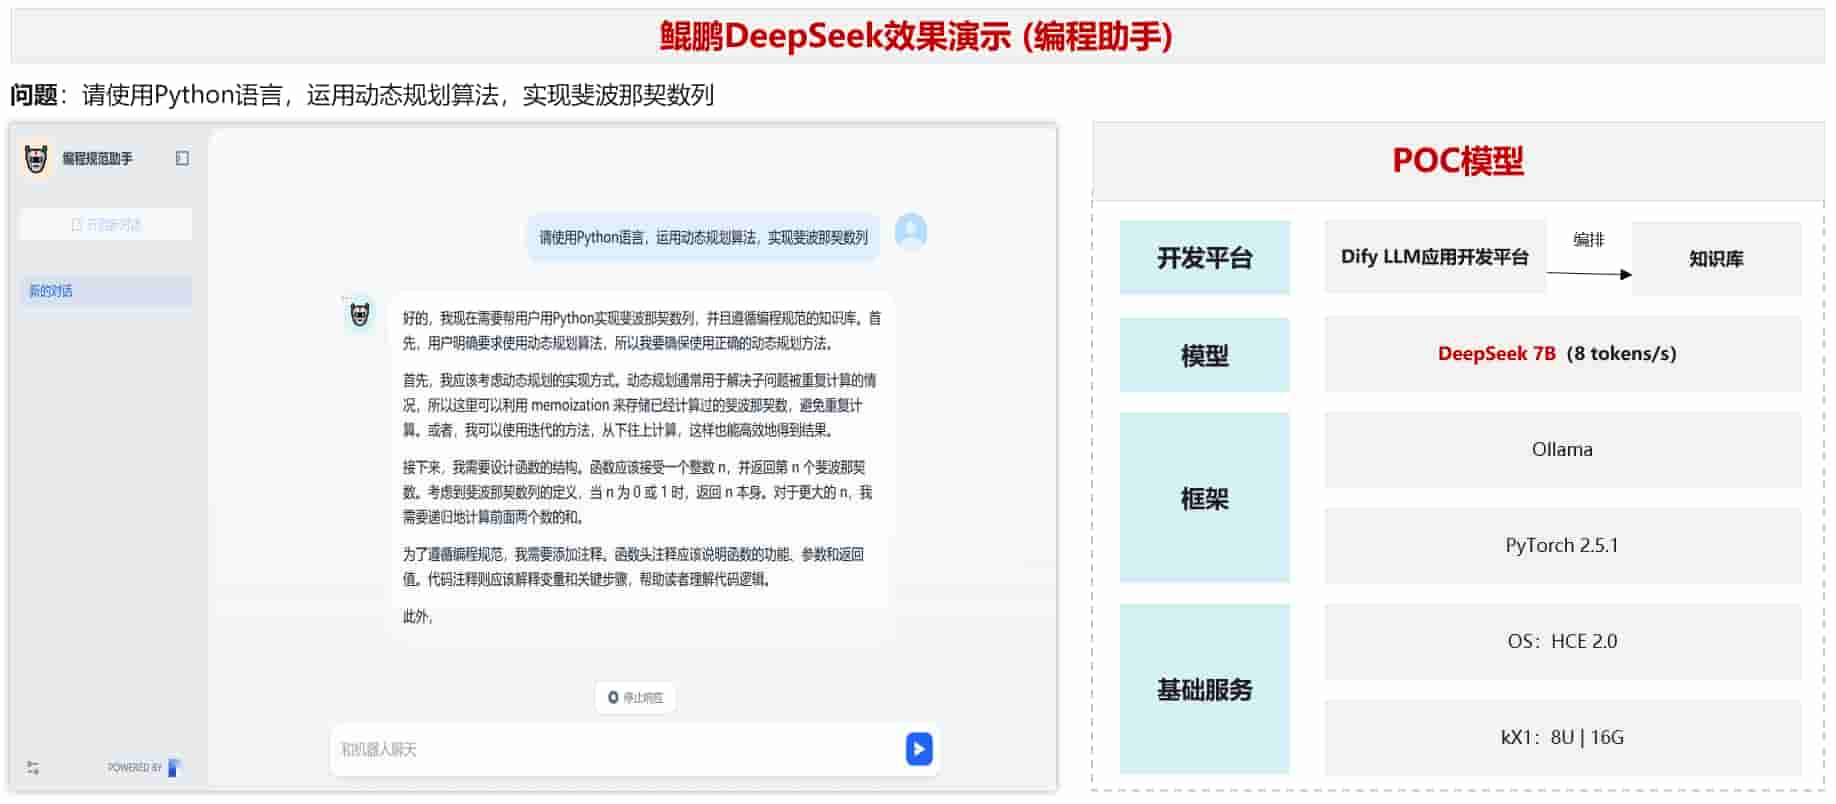Screen dimensions: 1836x804
Task: Click the bot avatar next to the reply
Action: tap(360, 314)
